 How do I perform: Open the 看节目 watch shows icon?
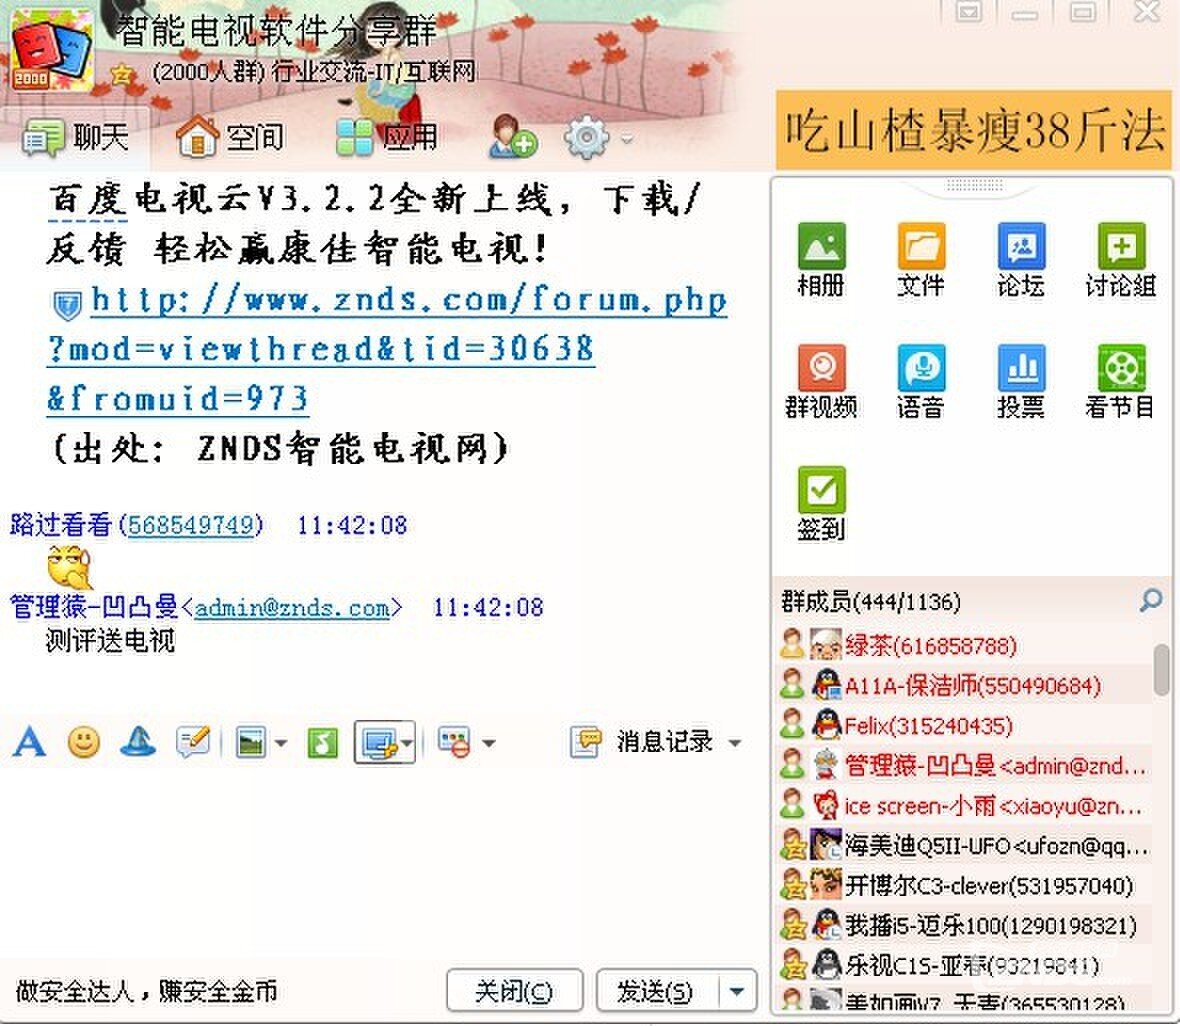pyautogui.click(x=1121, y=381)
